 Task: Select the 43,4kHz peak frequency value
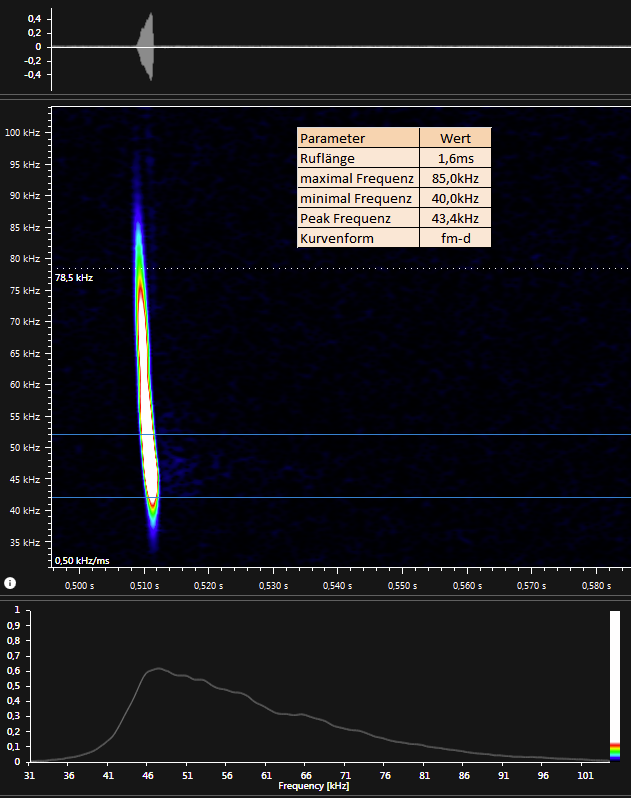455,218
